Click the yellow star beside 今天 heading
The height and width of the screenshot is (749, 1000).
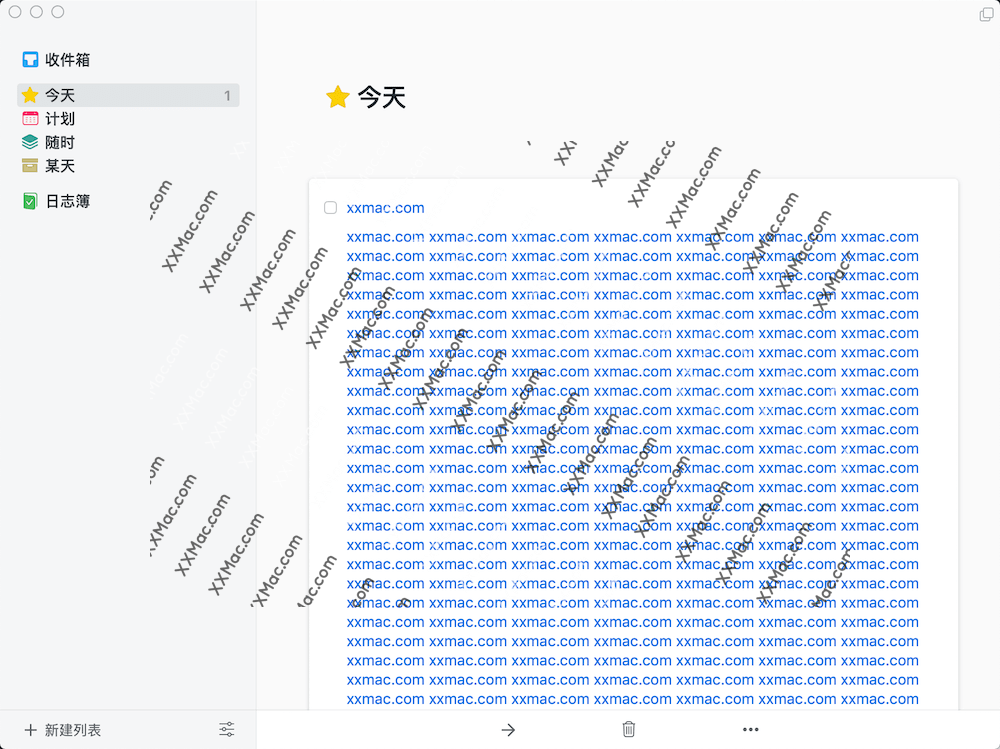click(338, 97)
